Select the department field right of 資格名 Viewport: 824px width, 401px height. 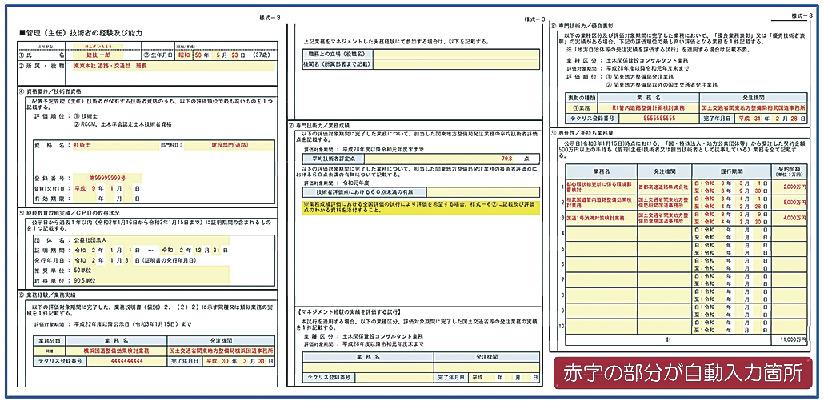pos(229,144)
